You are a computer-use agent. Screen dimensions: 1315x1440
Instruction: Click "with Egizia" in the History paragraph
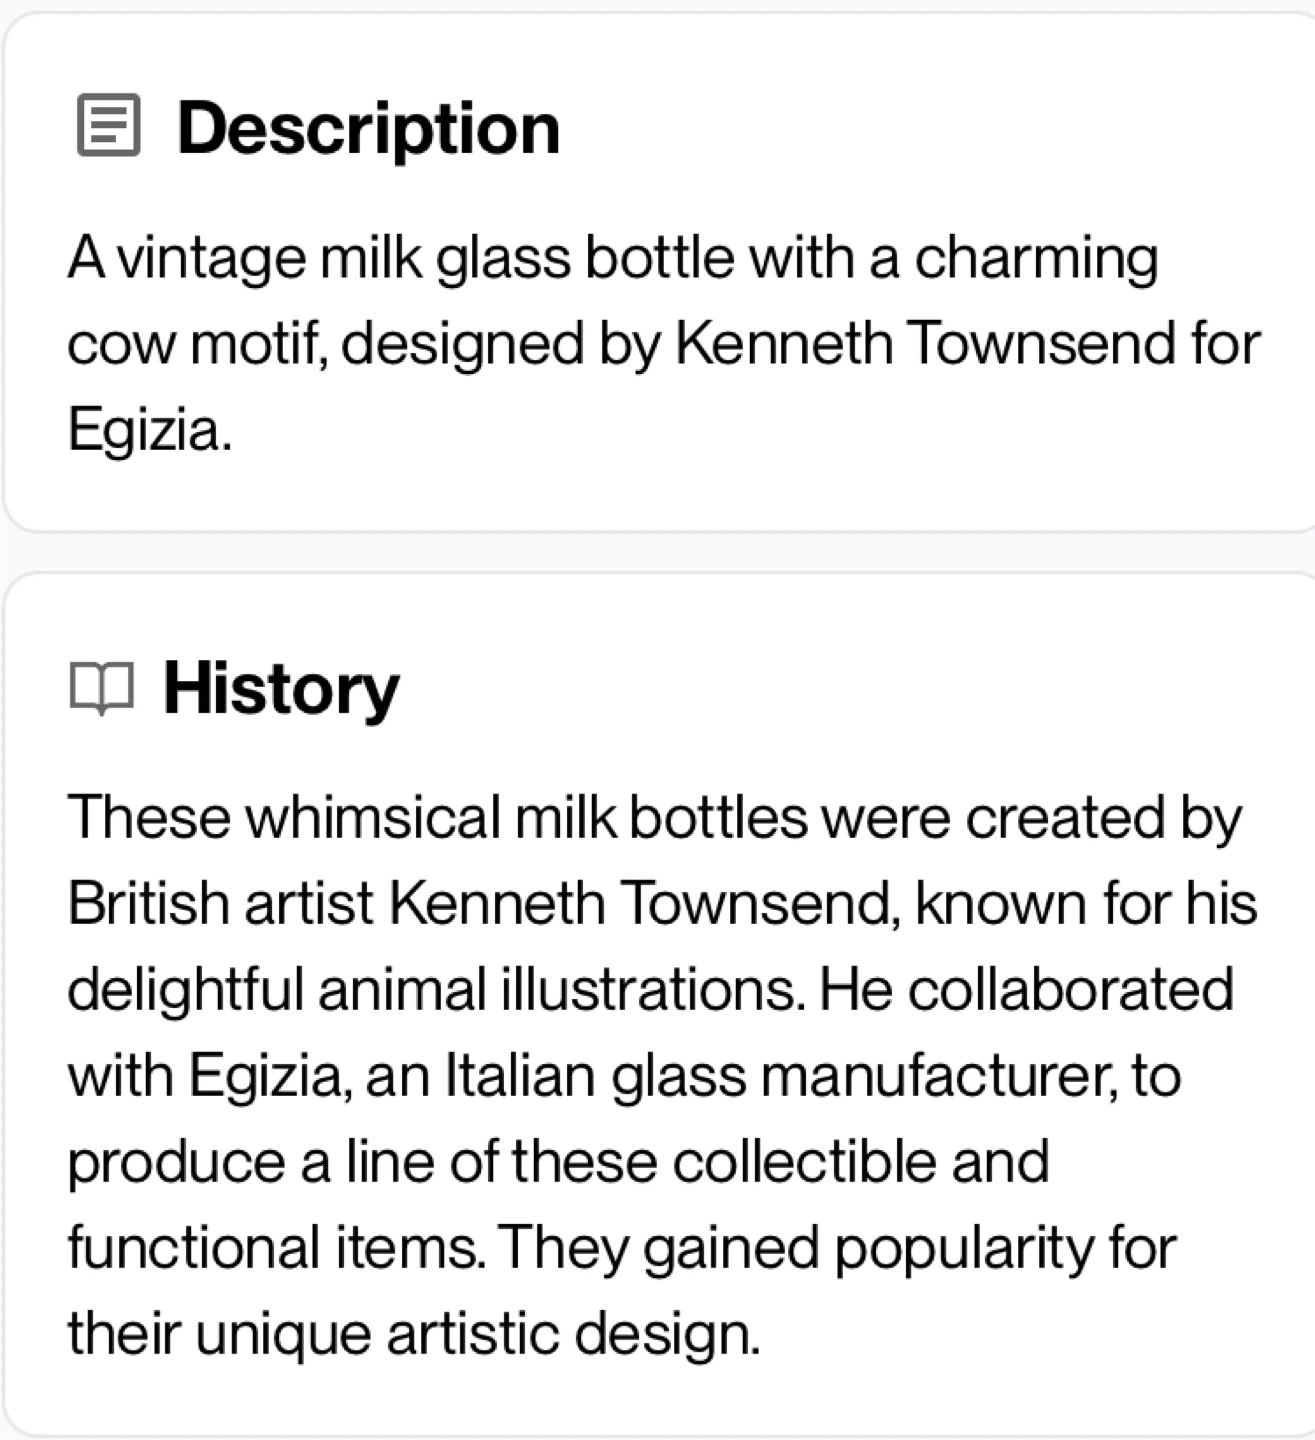(208, 1076)
